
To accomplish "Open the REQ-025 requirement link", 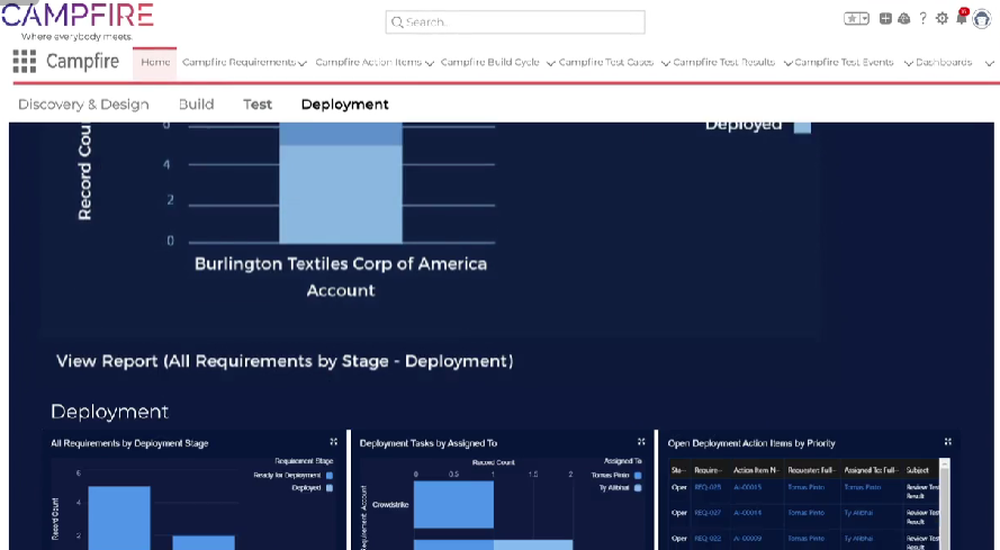I will pos(708,487).
